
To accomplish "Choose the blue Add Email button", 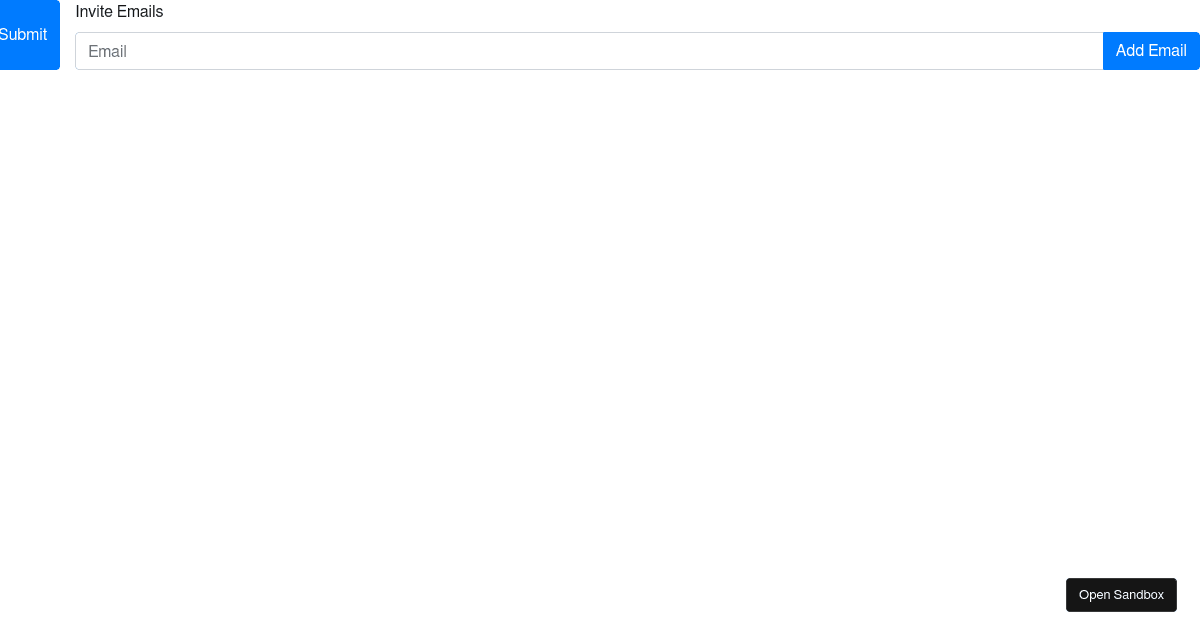I will click(x=1151, y=51).
